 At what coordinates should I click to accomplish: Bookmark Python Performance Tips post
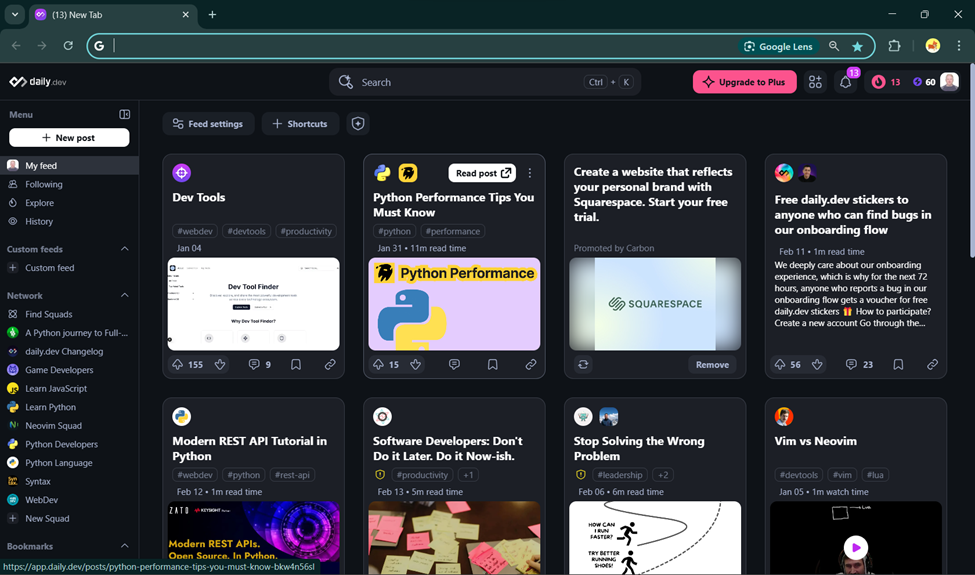(x=492, y=364)
